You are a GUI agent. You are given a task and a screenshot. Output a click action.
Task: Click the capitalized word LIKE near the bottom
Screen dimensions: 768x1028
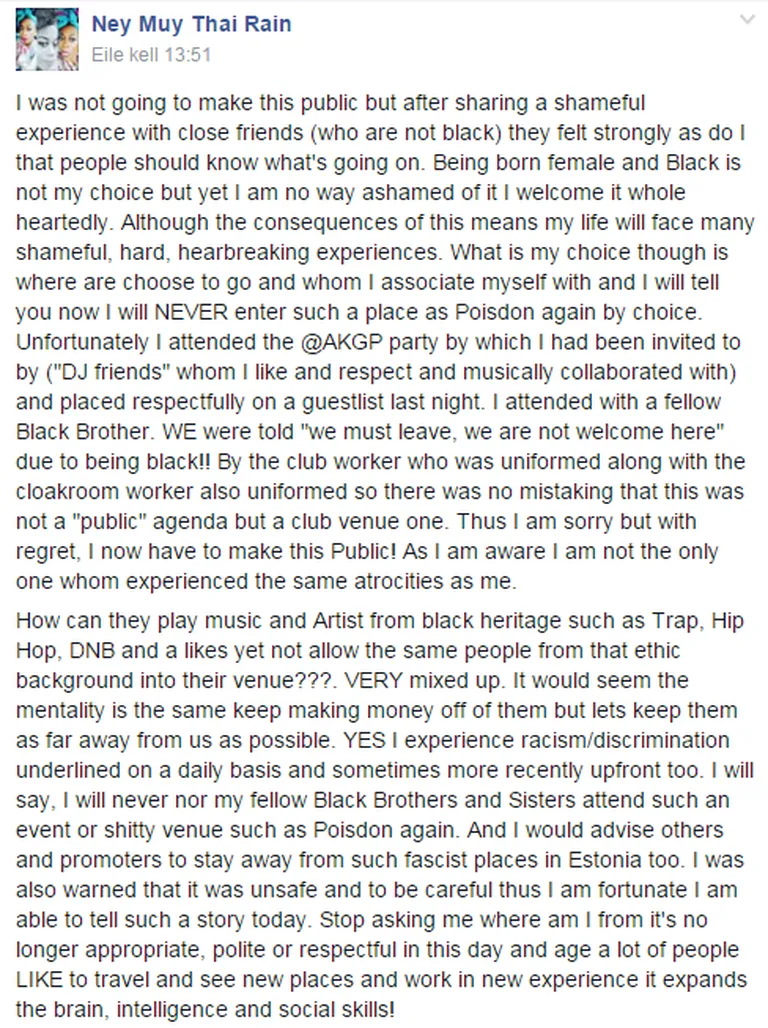point(39,979)
